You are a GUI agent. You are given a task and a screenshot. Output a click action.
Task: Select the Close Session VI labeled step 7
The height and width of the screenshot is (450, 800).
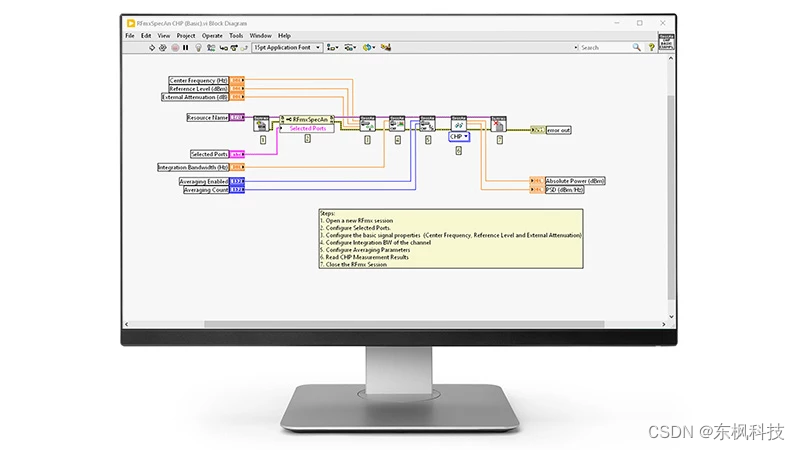[x=498, y=124]
